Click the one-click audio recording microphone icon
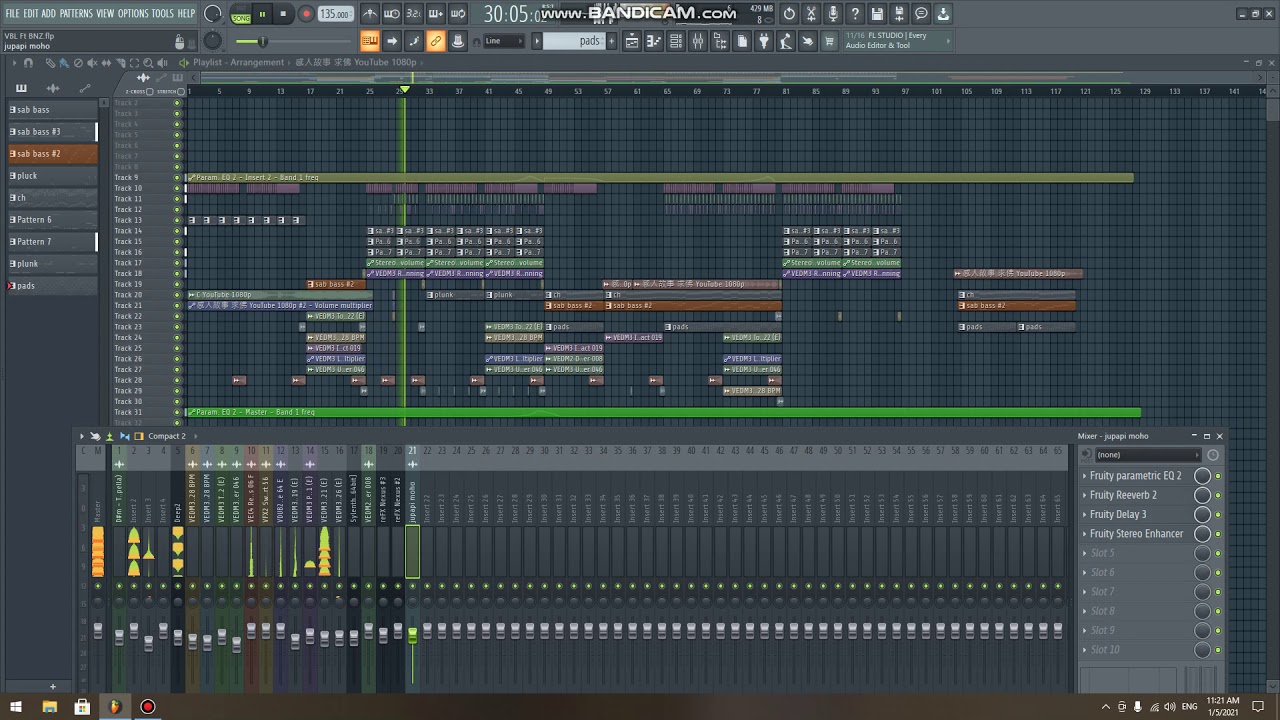Image resolution: width=1280 pixels, height=720 pixels. (832, 14)
